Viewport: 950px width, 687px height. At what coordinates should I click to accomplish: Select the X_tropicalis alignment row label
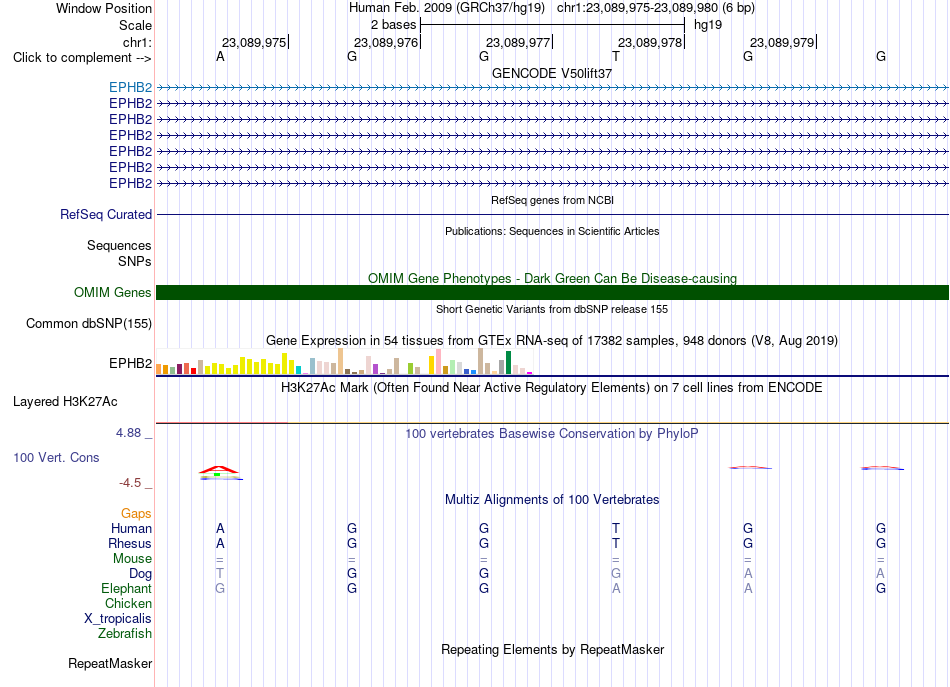(118, 619)
